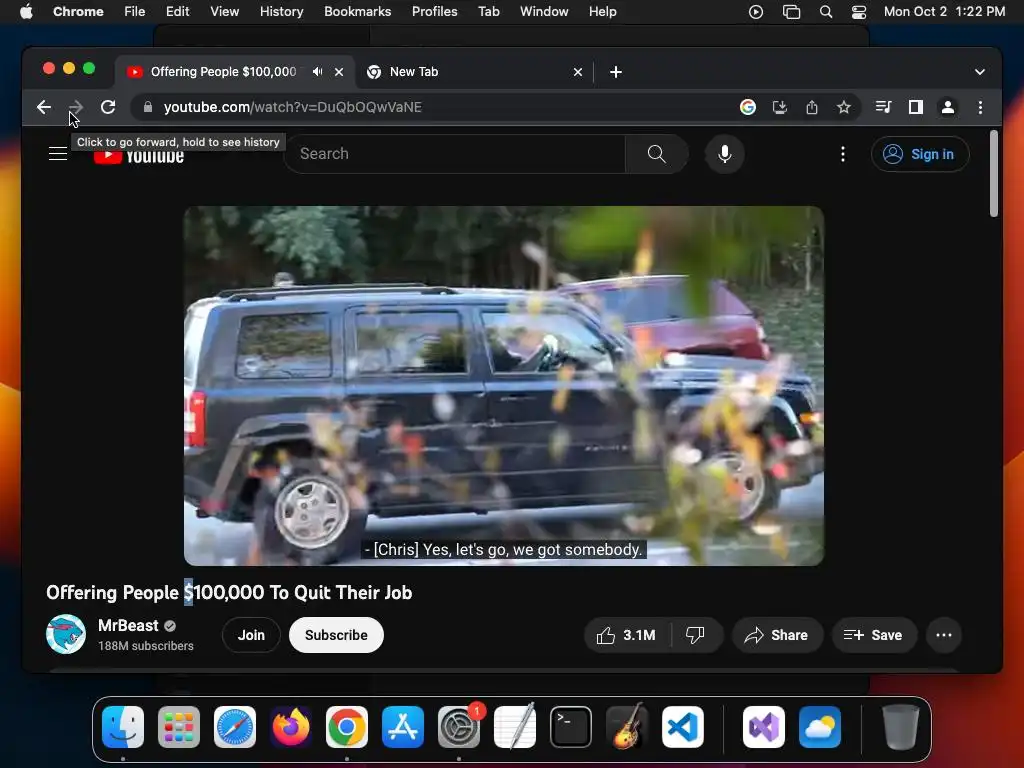The height and width of the screenshot is (768, 1024).
Task: Click the YouTube logo
Action: click(x=139, y=155)
